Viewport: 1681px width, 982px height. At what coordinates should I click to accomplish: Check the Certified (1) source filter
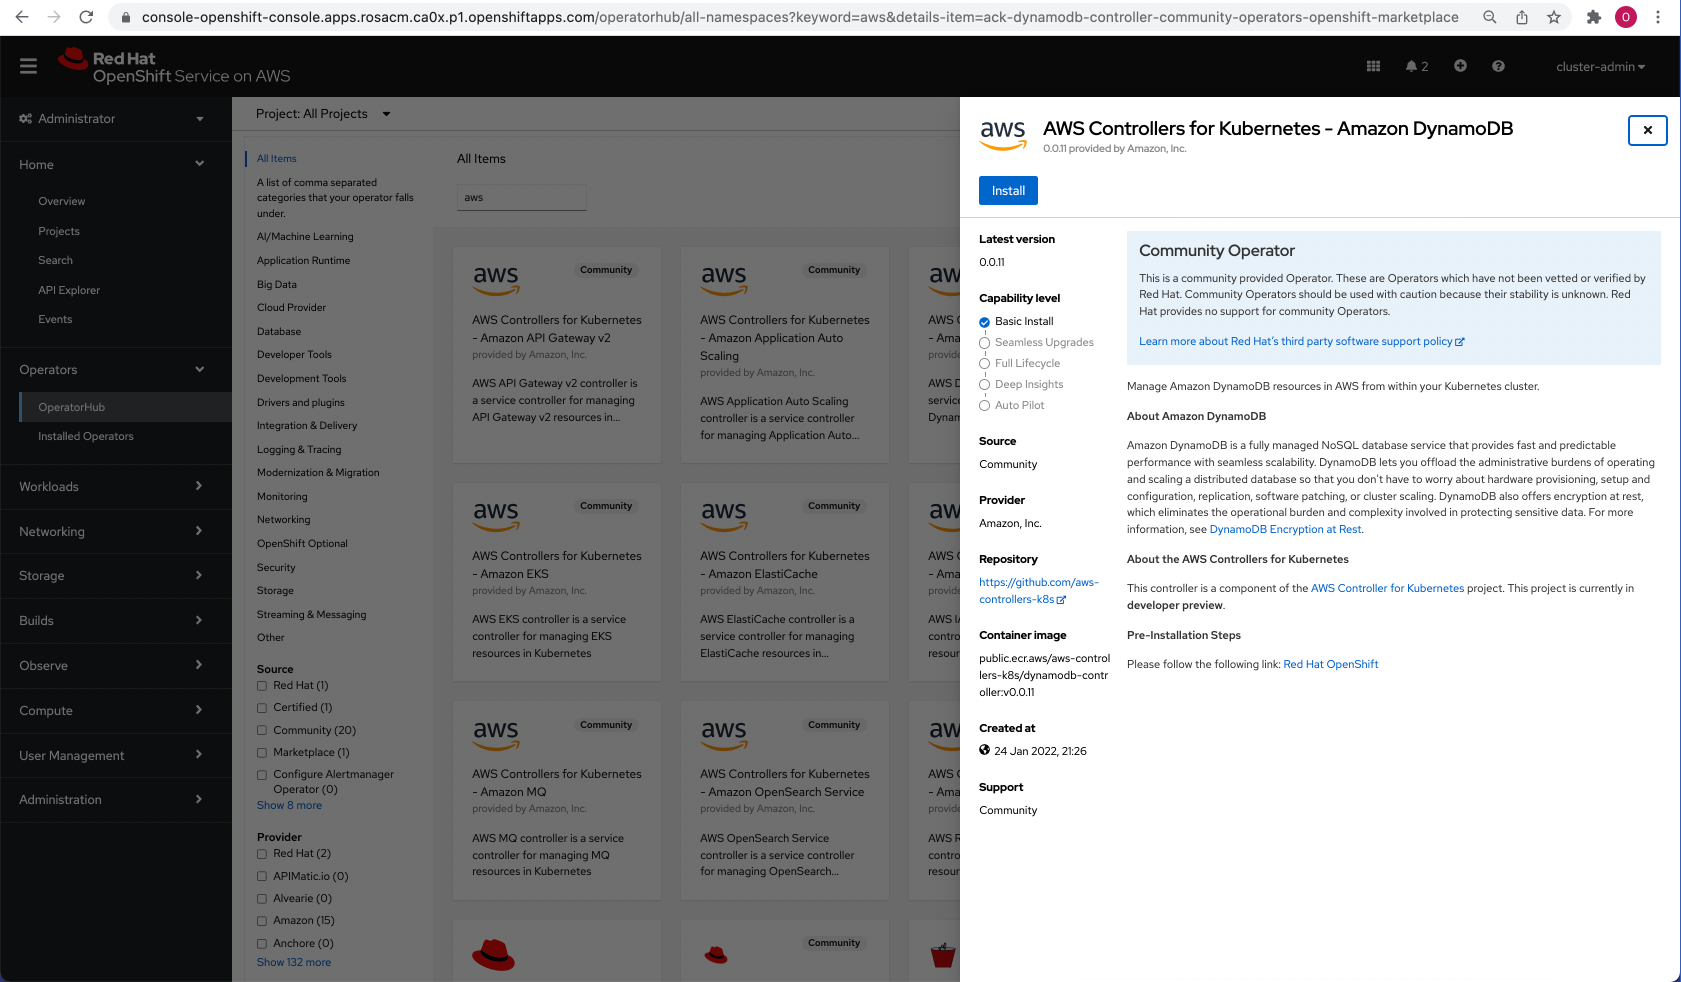tap(262, 708)
